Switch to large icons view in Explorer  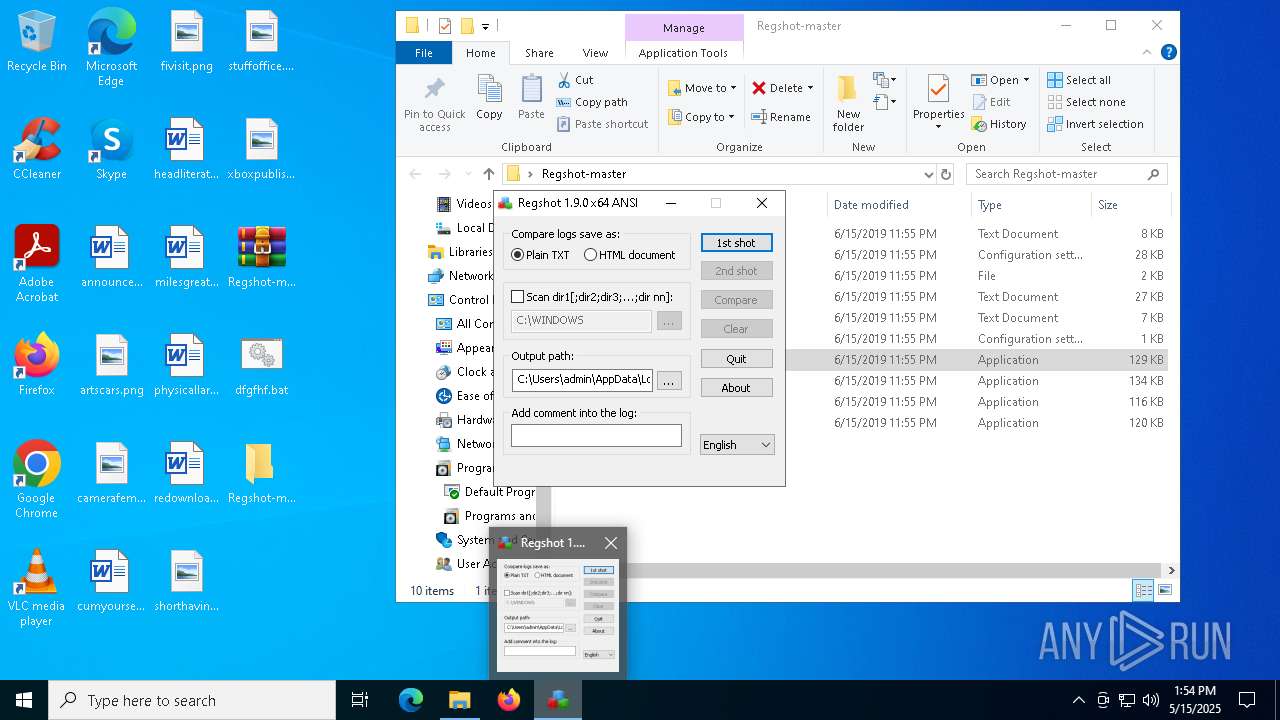(1165, 591)
